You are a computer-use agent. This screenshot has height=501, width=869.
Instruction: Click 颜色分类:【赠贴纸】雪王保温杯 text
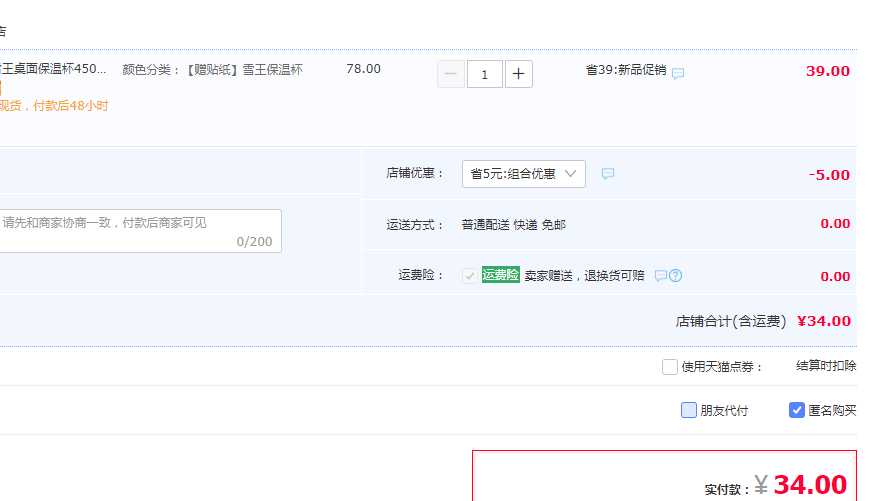(x=213, y=70)
